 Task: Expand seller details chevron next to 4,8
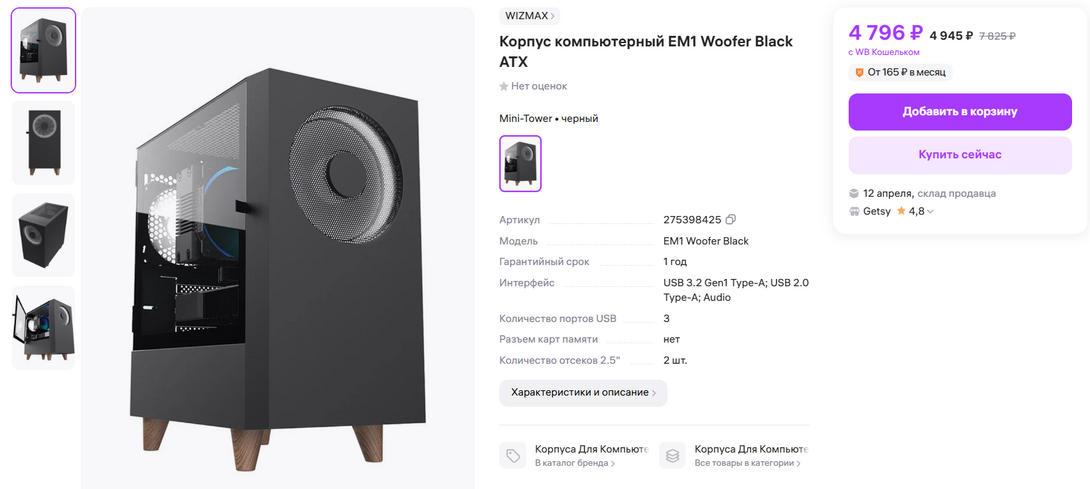pyautogui.click(x=931, y=212)
